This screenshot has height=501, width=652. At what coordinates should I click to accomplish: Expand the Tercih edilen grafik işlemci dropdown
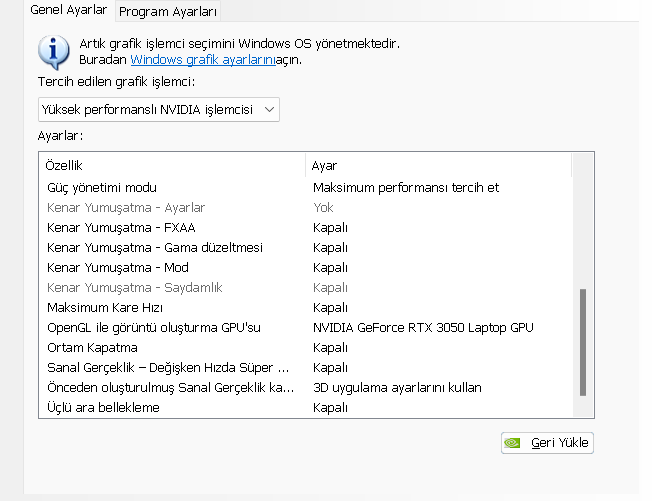(x=158, y=108)
